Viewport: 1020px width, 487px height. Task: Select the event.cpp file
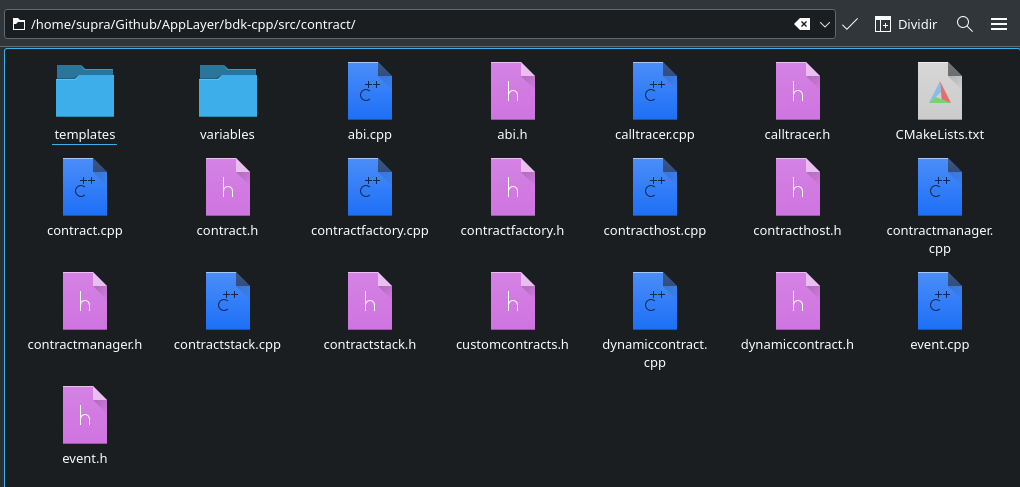[x=939, y=311]
